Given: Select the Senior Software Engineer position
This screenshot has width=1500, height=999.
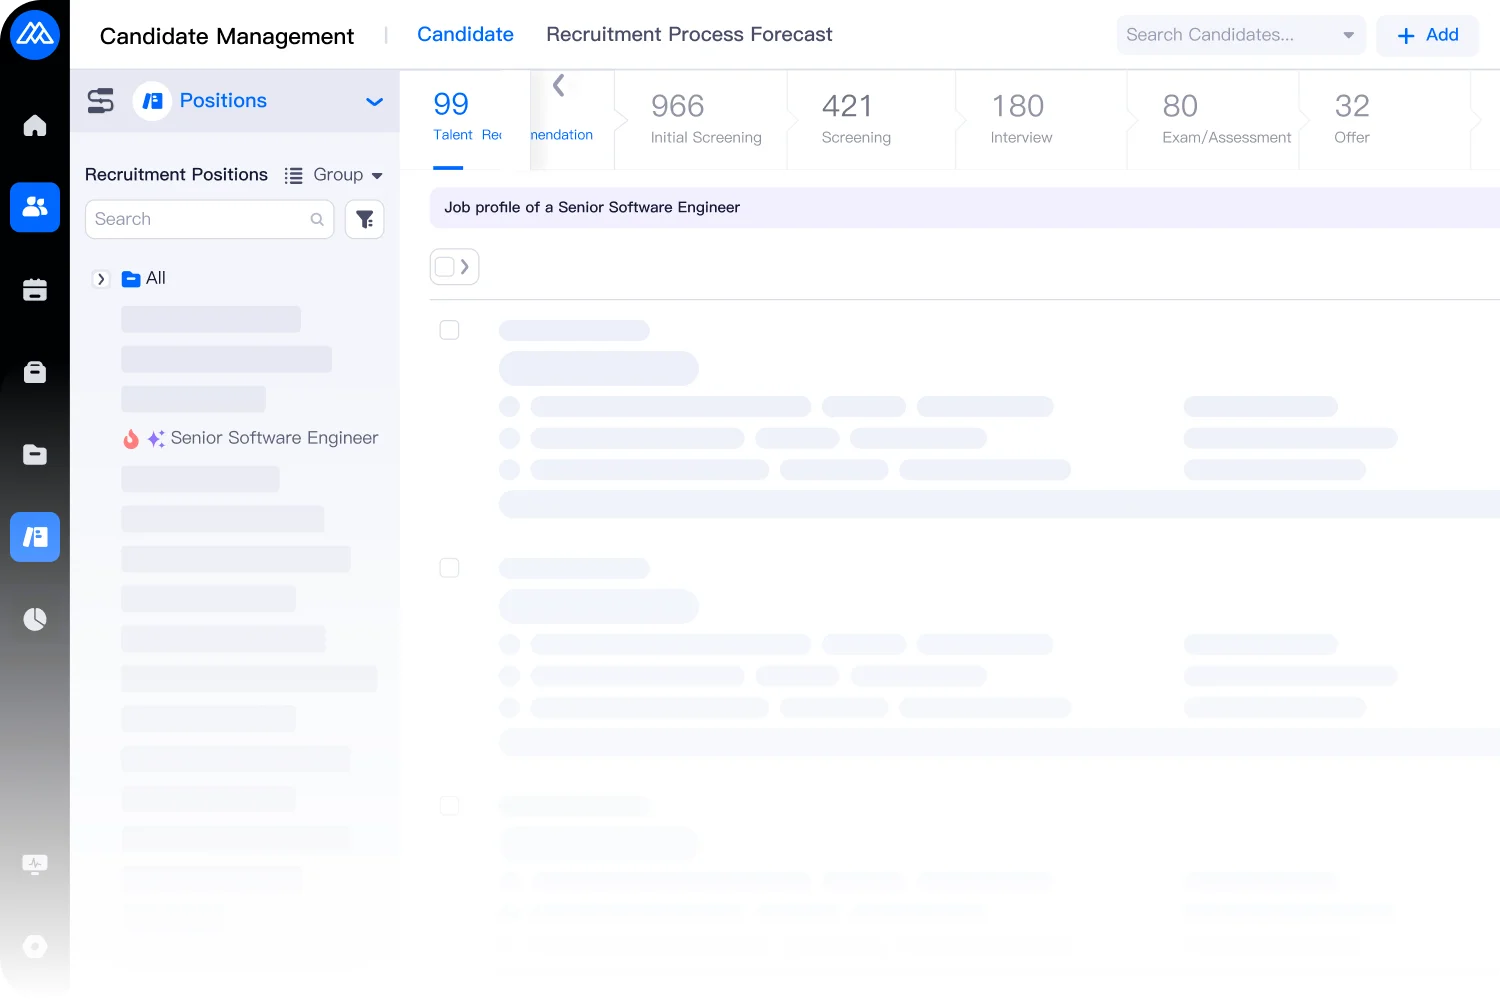Looking at the screenshot, I should tap(273, 438).
